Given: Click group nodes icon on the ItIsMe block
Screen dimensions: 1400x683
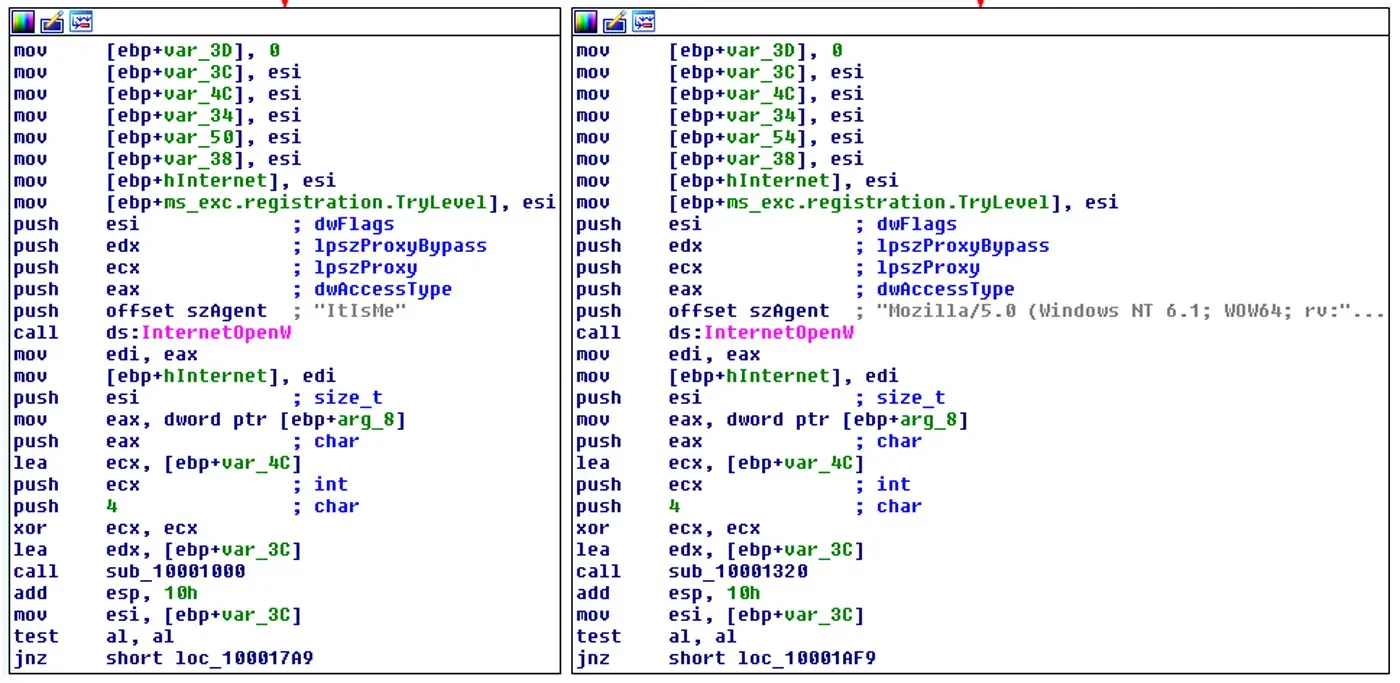Looking at the screenshot, I should point(80,21).
